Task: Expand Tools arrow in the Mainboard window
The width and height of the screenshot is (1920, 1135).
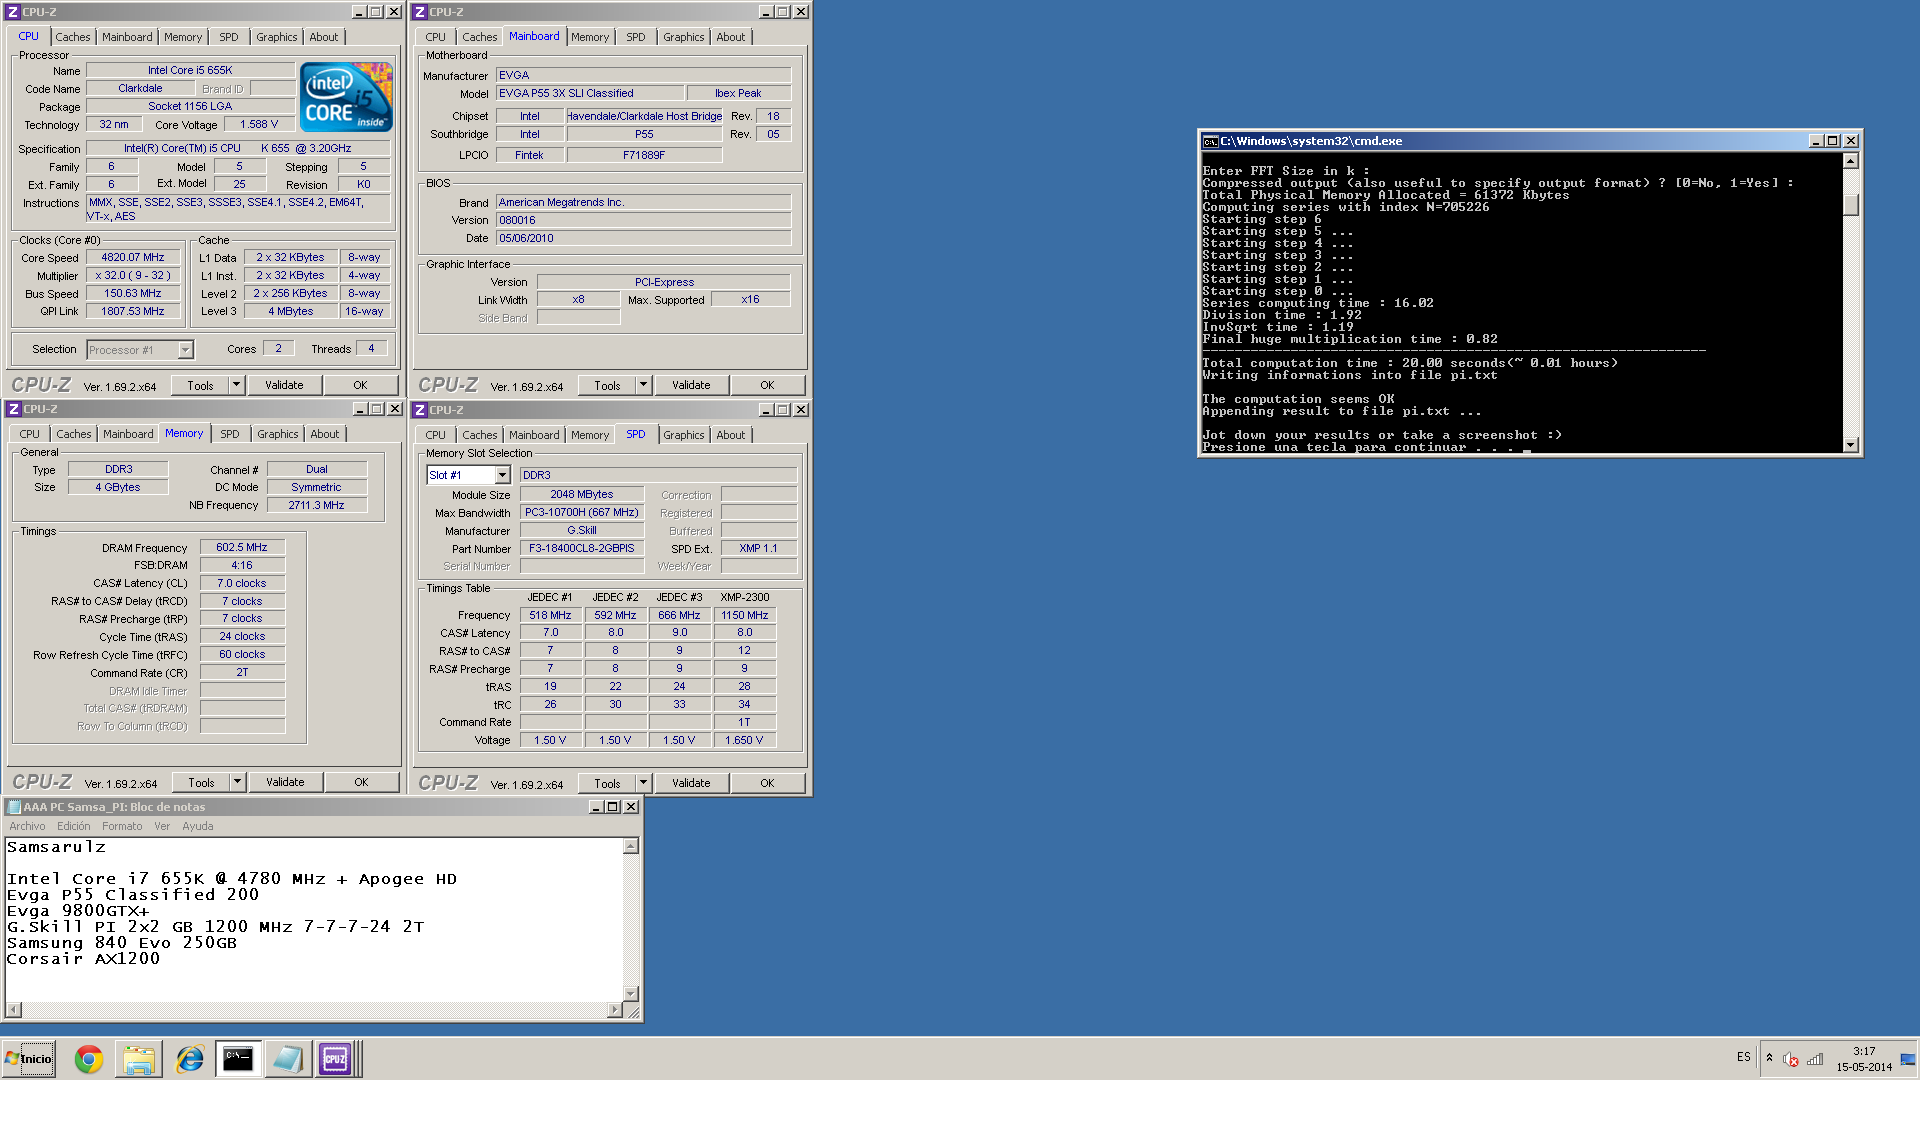Action: pyautogui.click(x=644, y=385)
